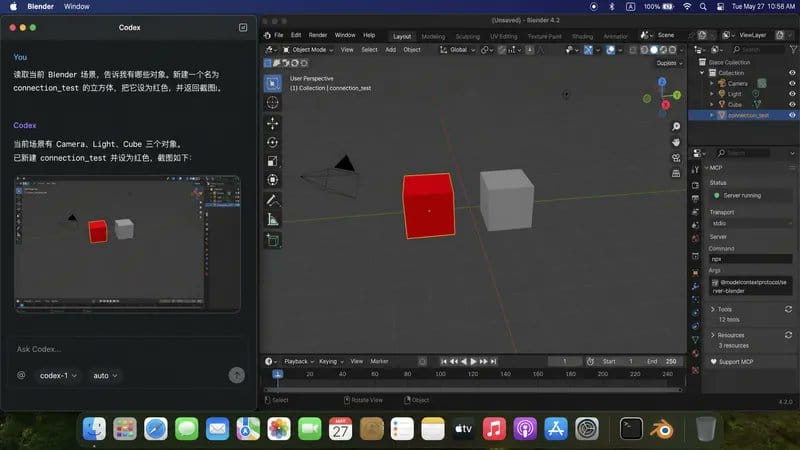Toggle Collection visibility eye in outliner

point(792,73)
